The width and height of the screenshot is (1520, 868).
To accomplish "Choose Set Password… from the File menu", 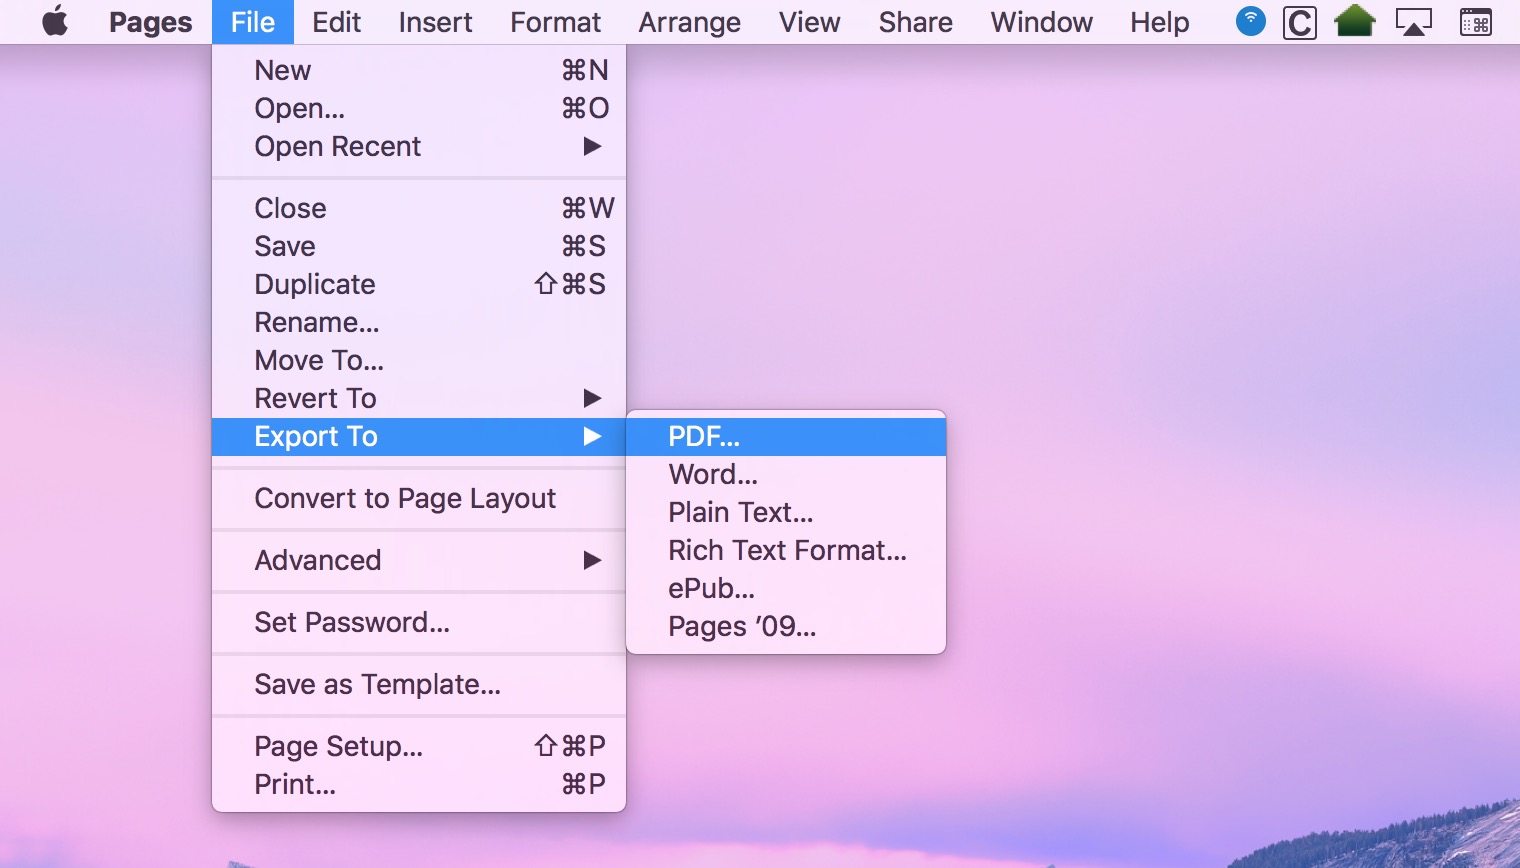I will point(419,622).
